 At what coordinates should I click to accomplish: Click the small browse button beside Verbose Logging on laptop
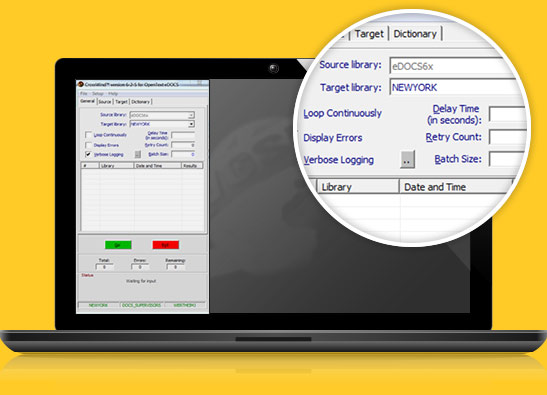point(138,154)
